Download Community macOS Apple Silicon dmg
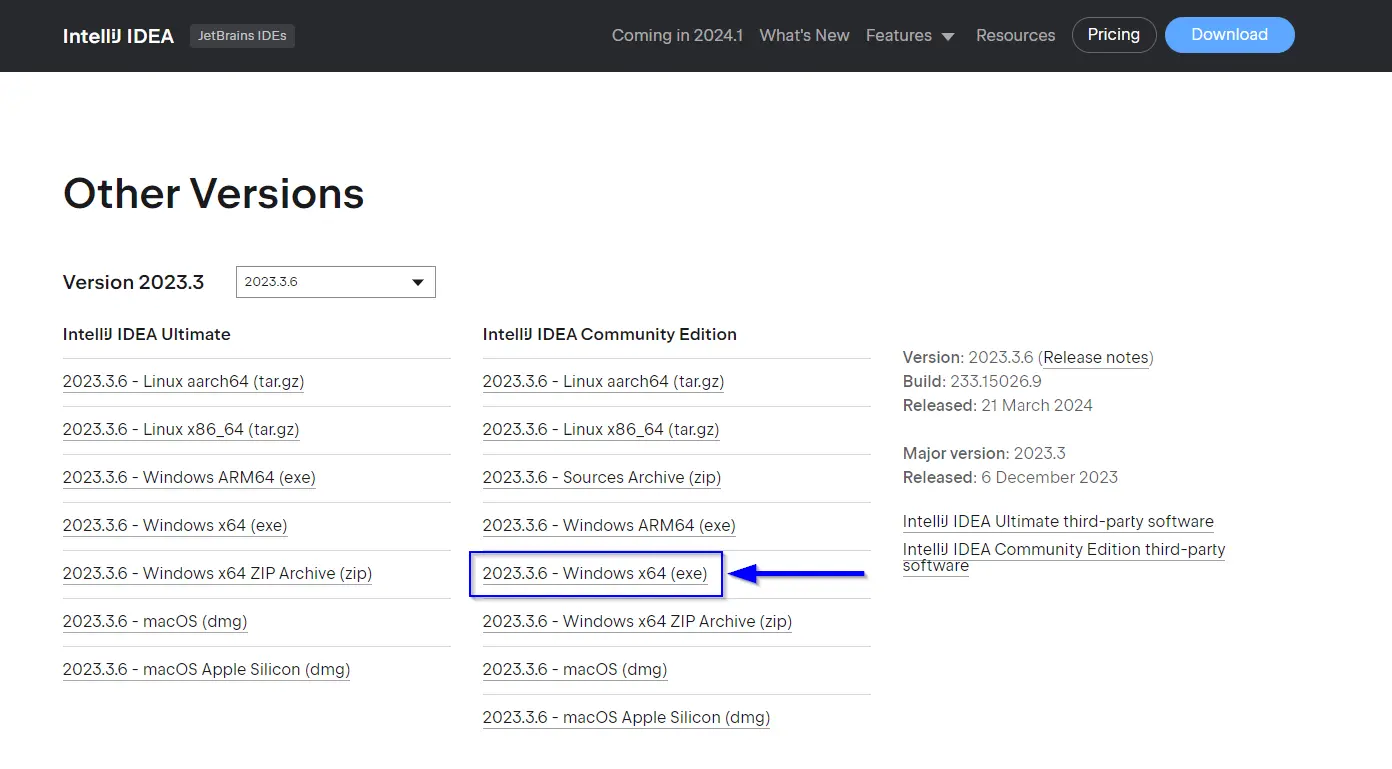The height and width of the screenshot is (769, 1392). pos(626,717)
